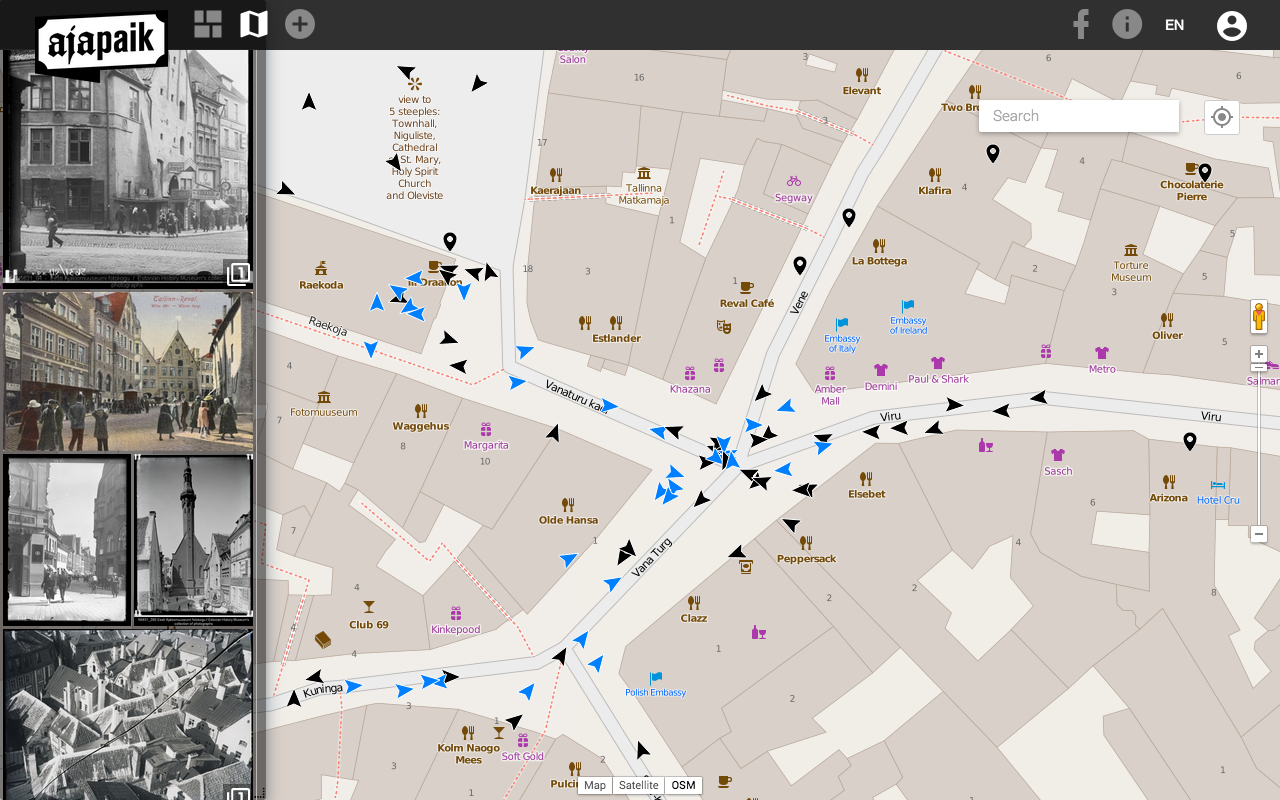Click the Search input field
Viewport: 1280px width, 800px height.
(x=1079, y=116)
